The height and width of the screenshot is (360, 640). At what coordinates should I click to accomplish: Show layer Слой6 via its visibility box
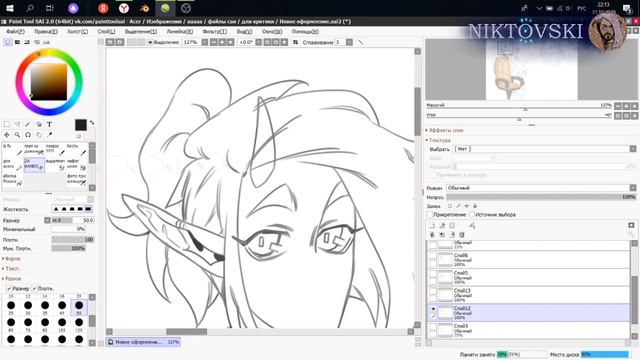433,256
